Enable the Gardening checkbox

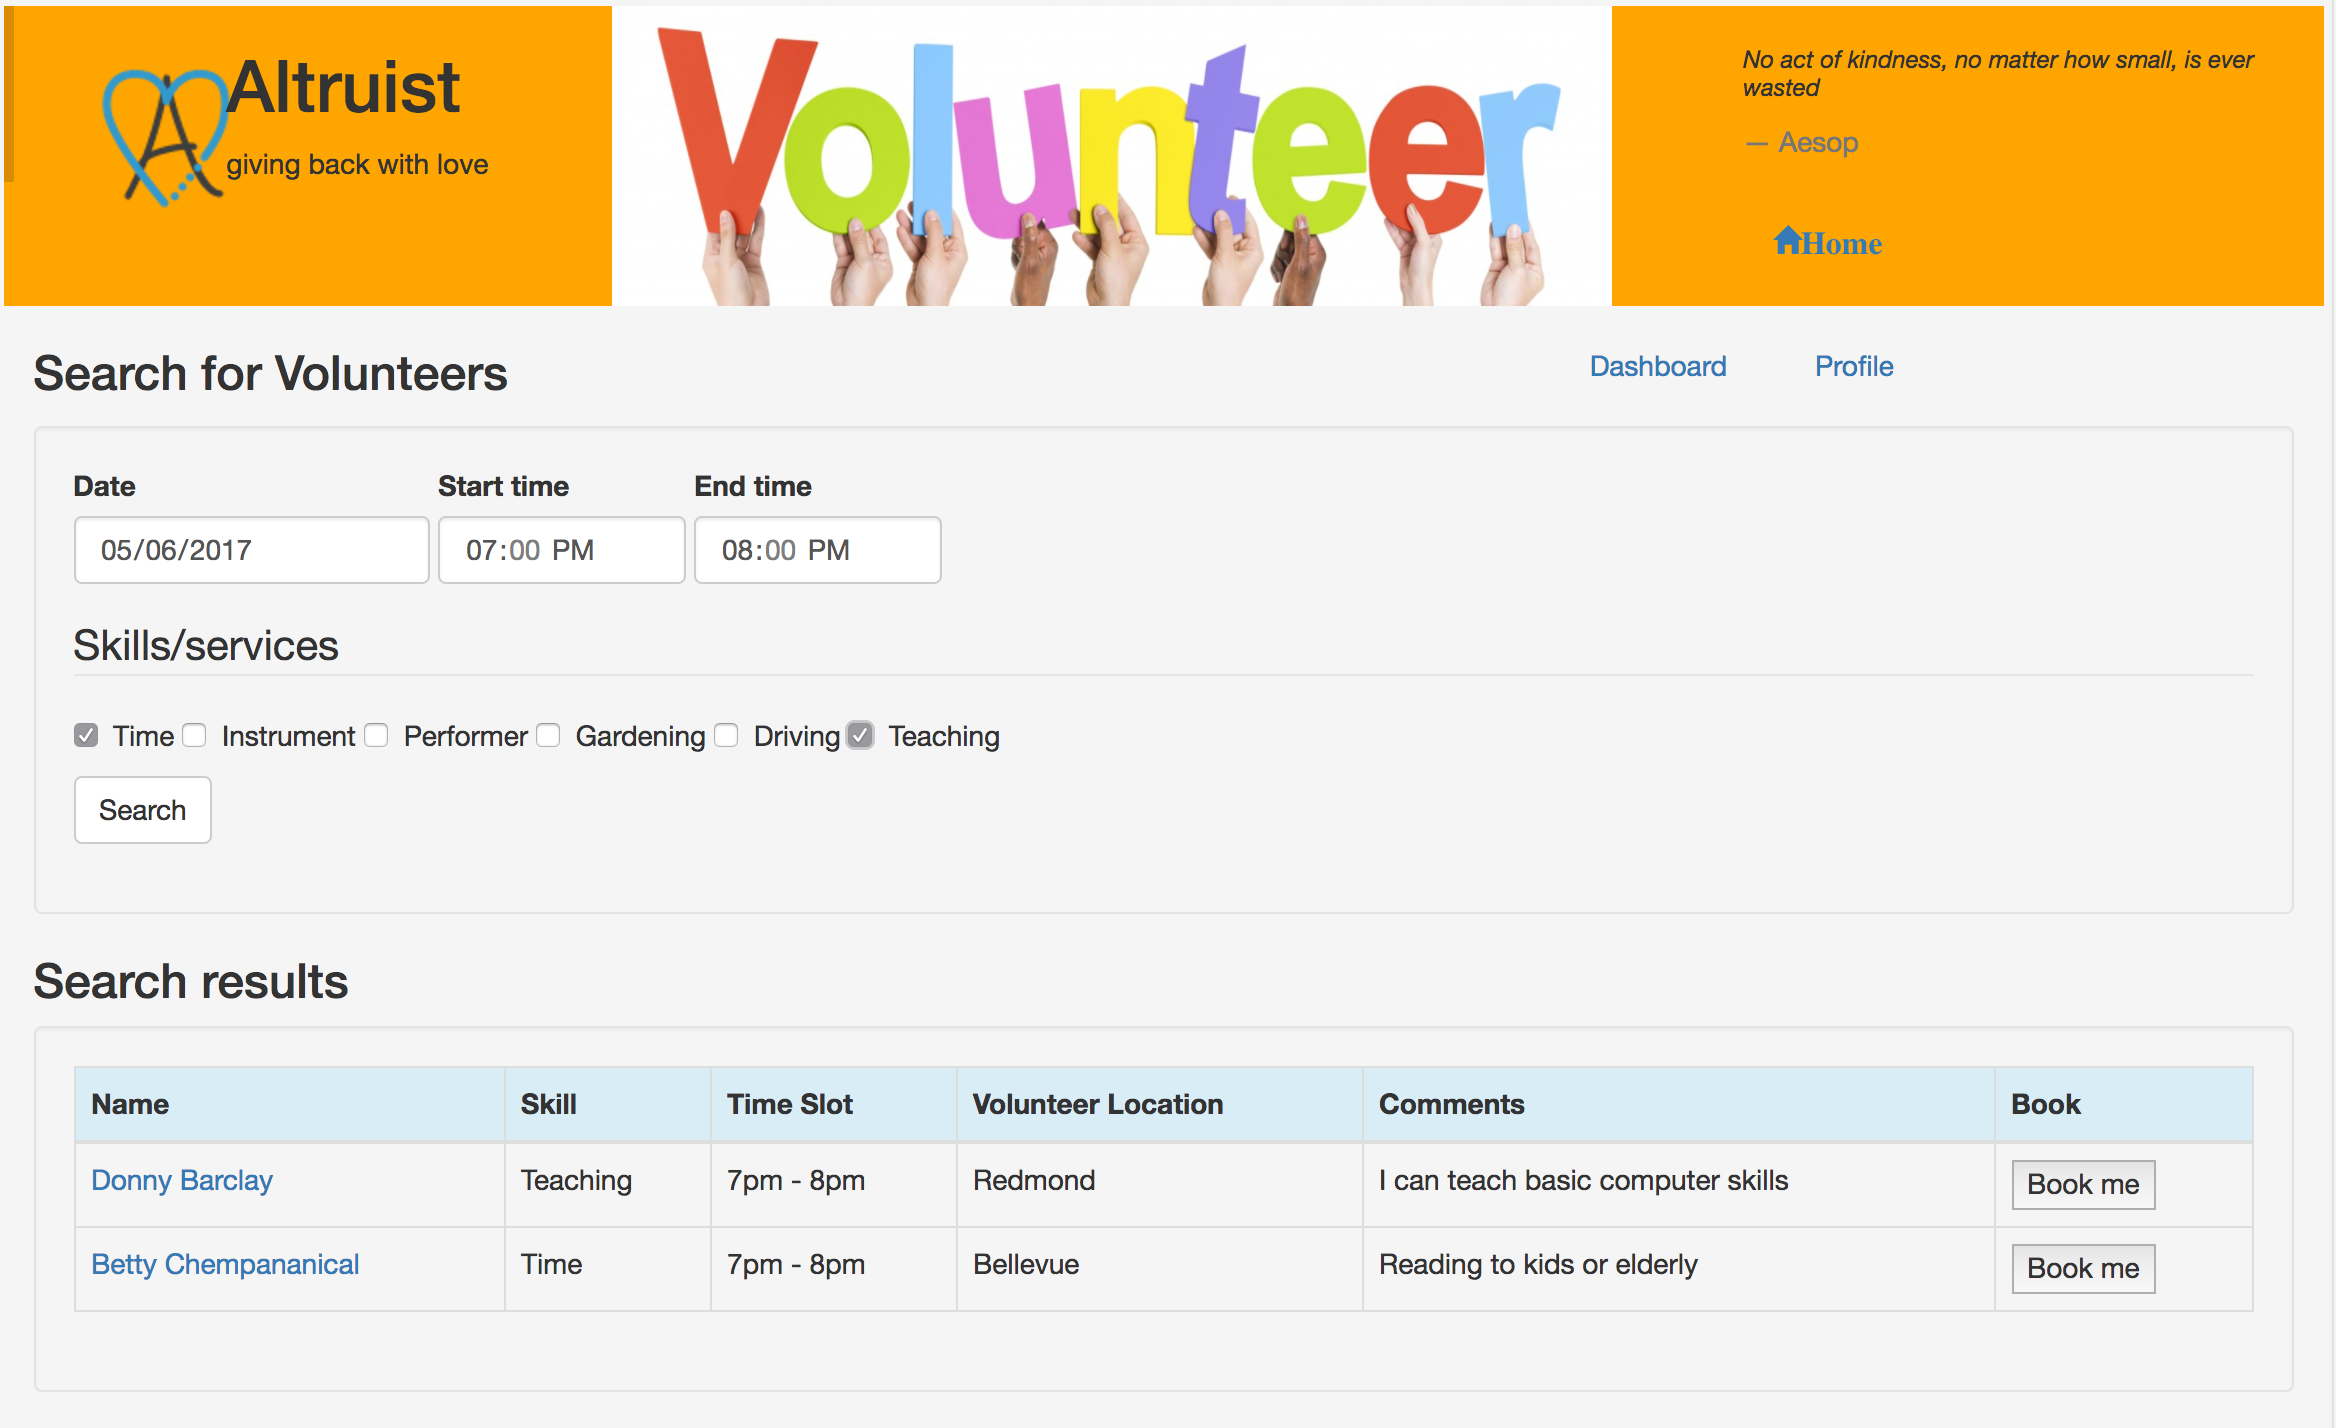[548, 736]
